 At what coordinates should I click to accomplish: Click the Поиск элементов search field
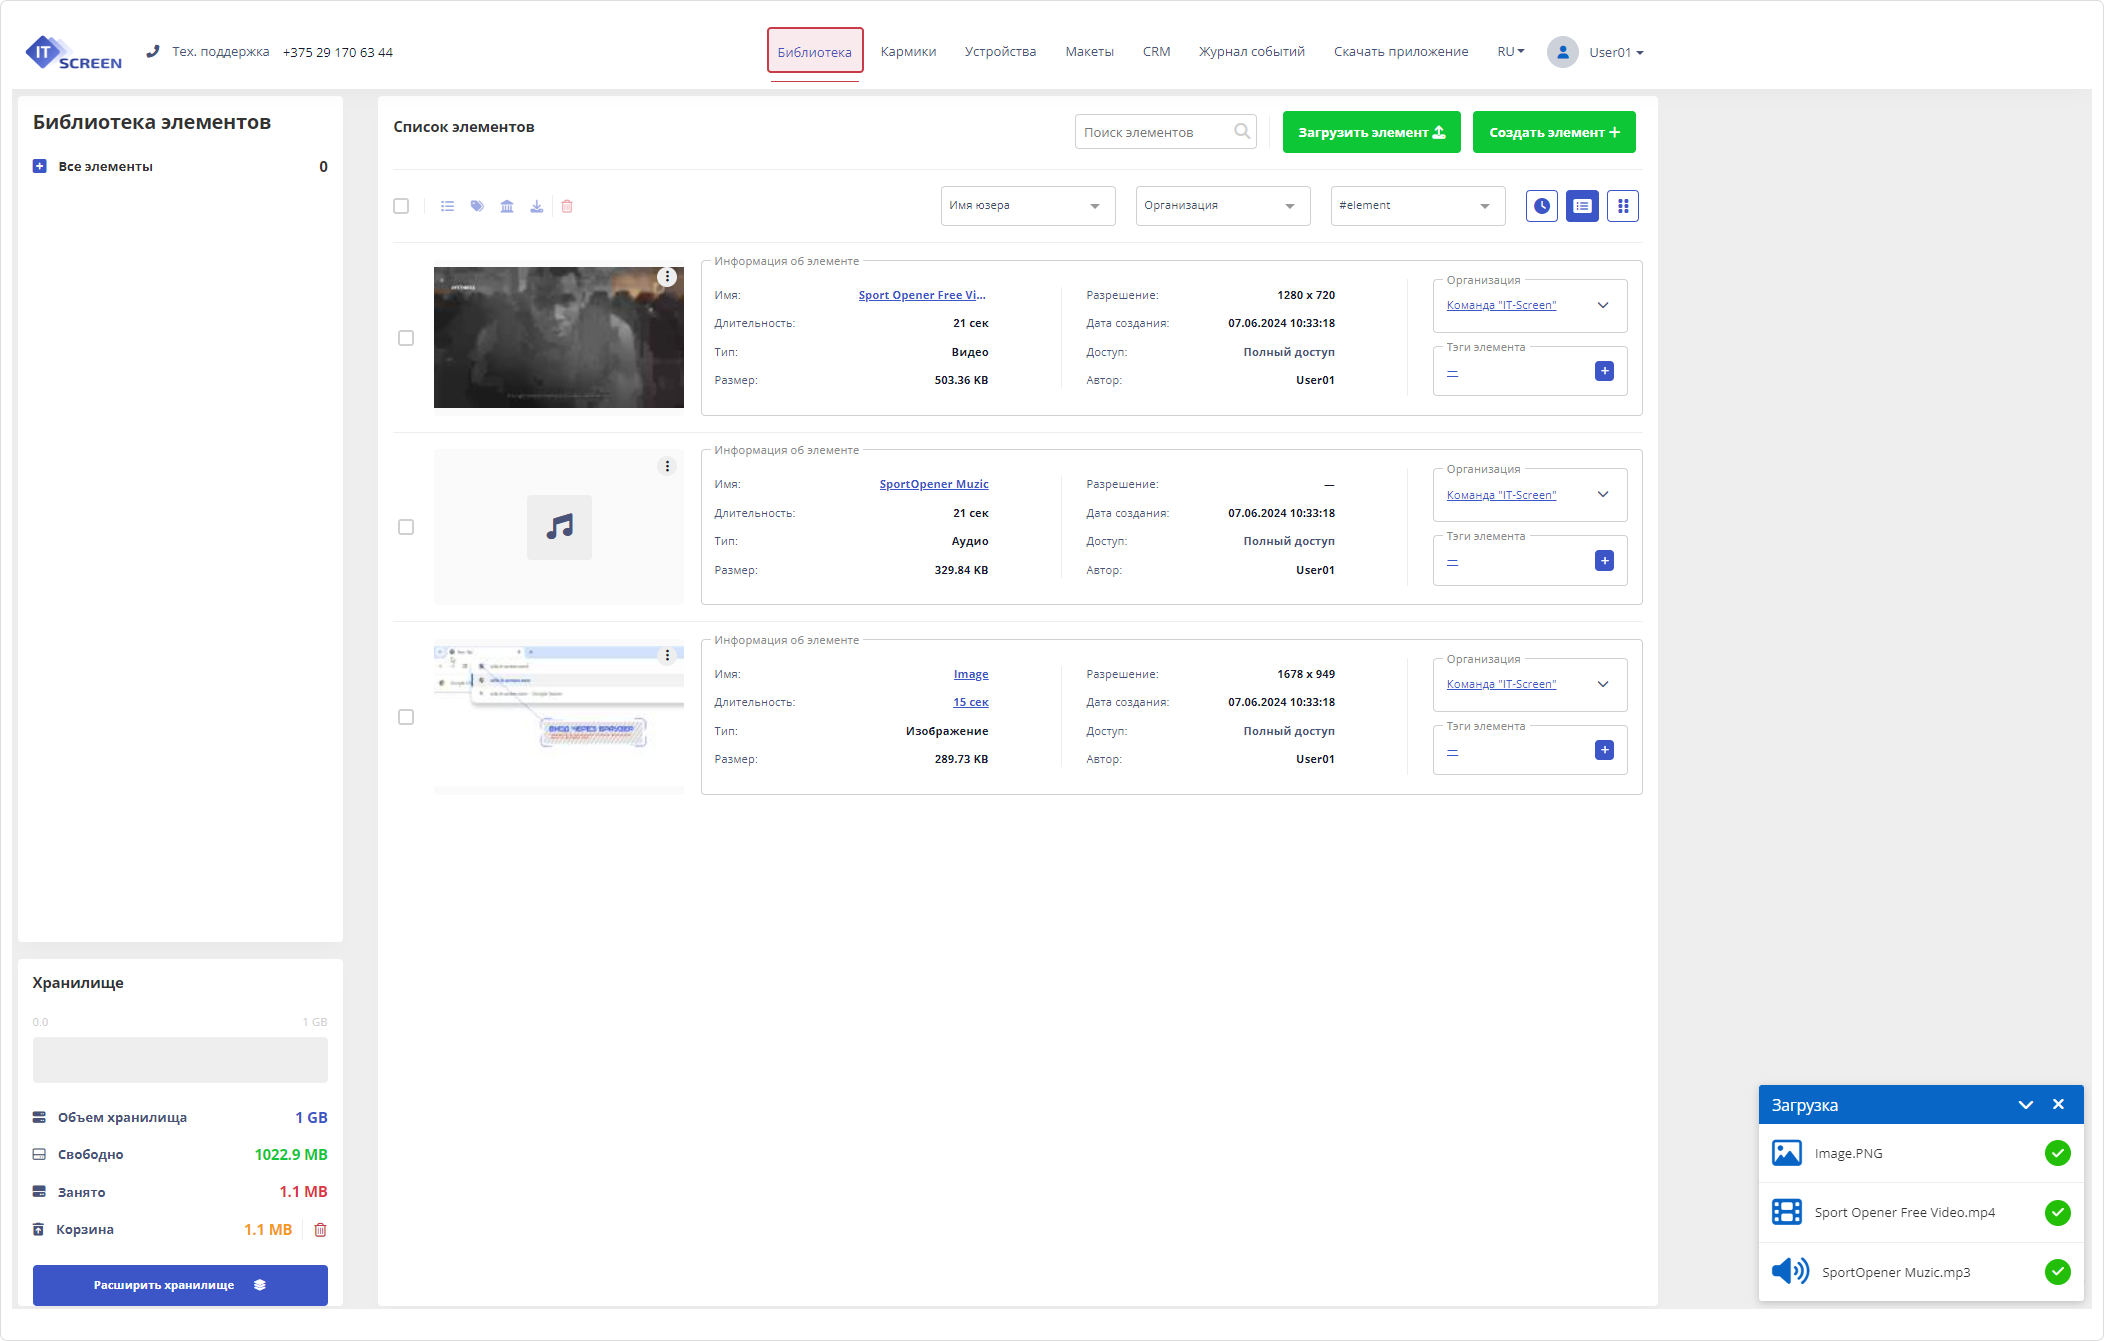coord(1155,132)
